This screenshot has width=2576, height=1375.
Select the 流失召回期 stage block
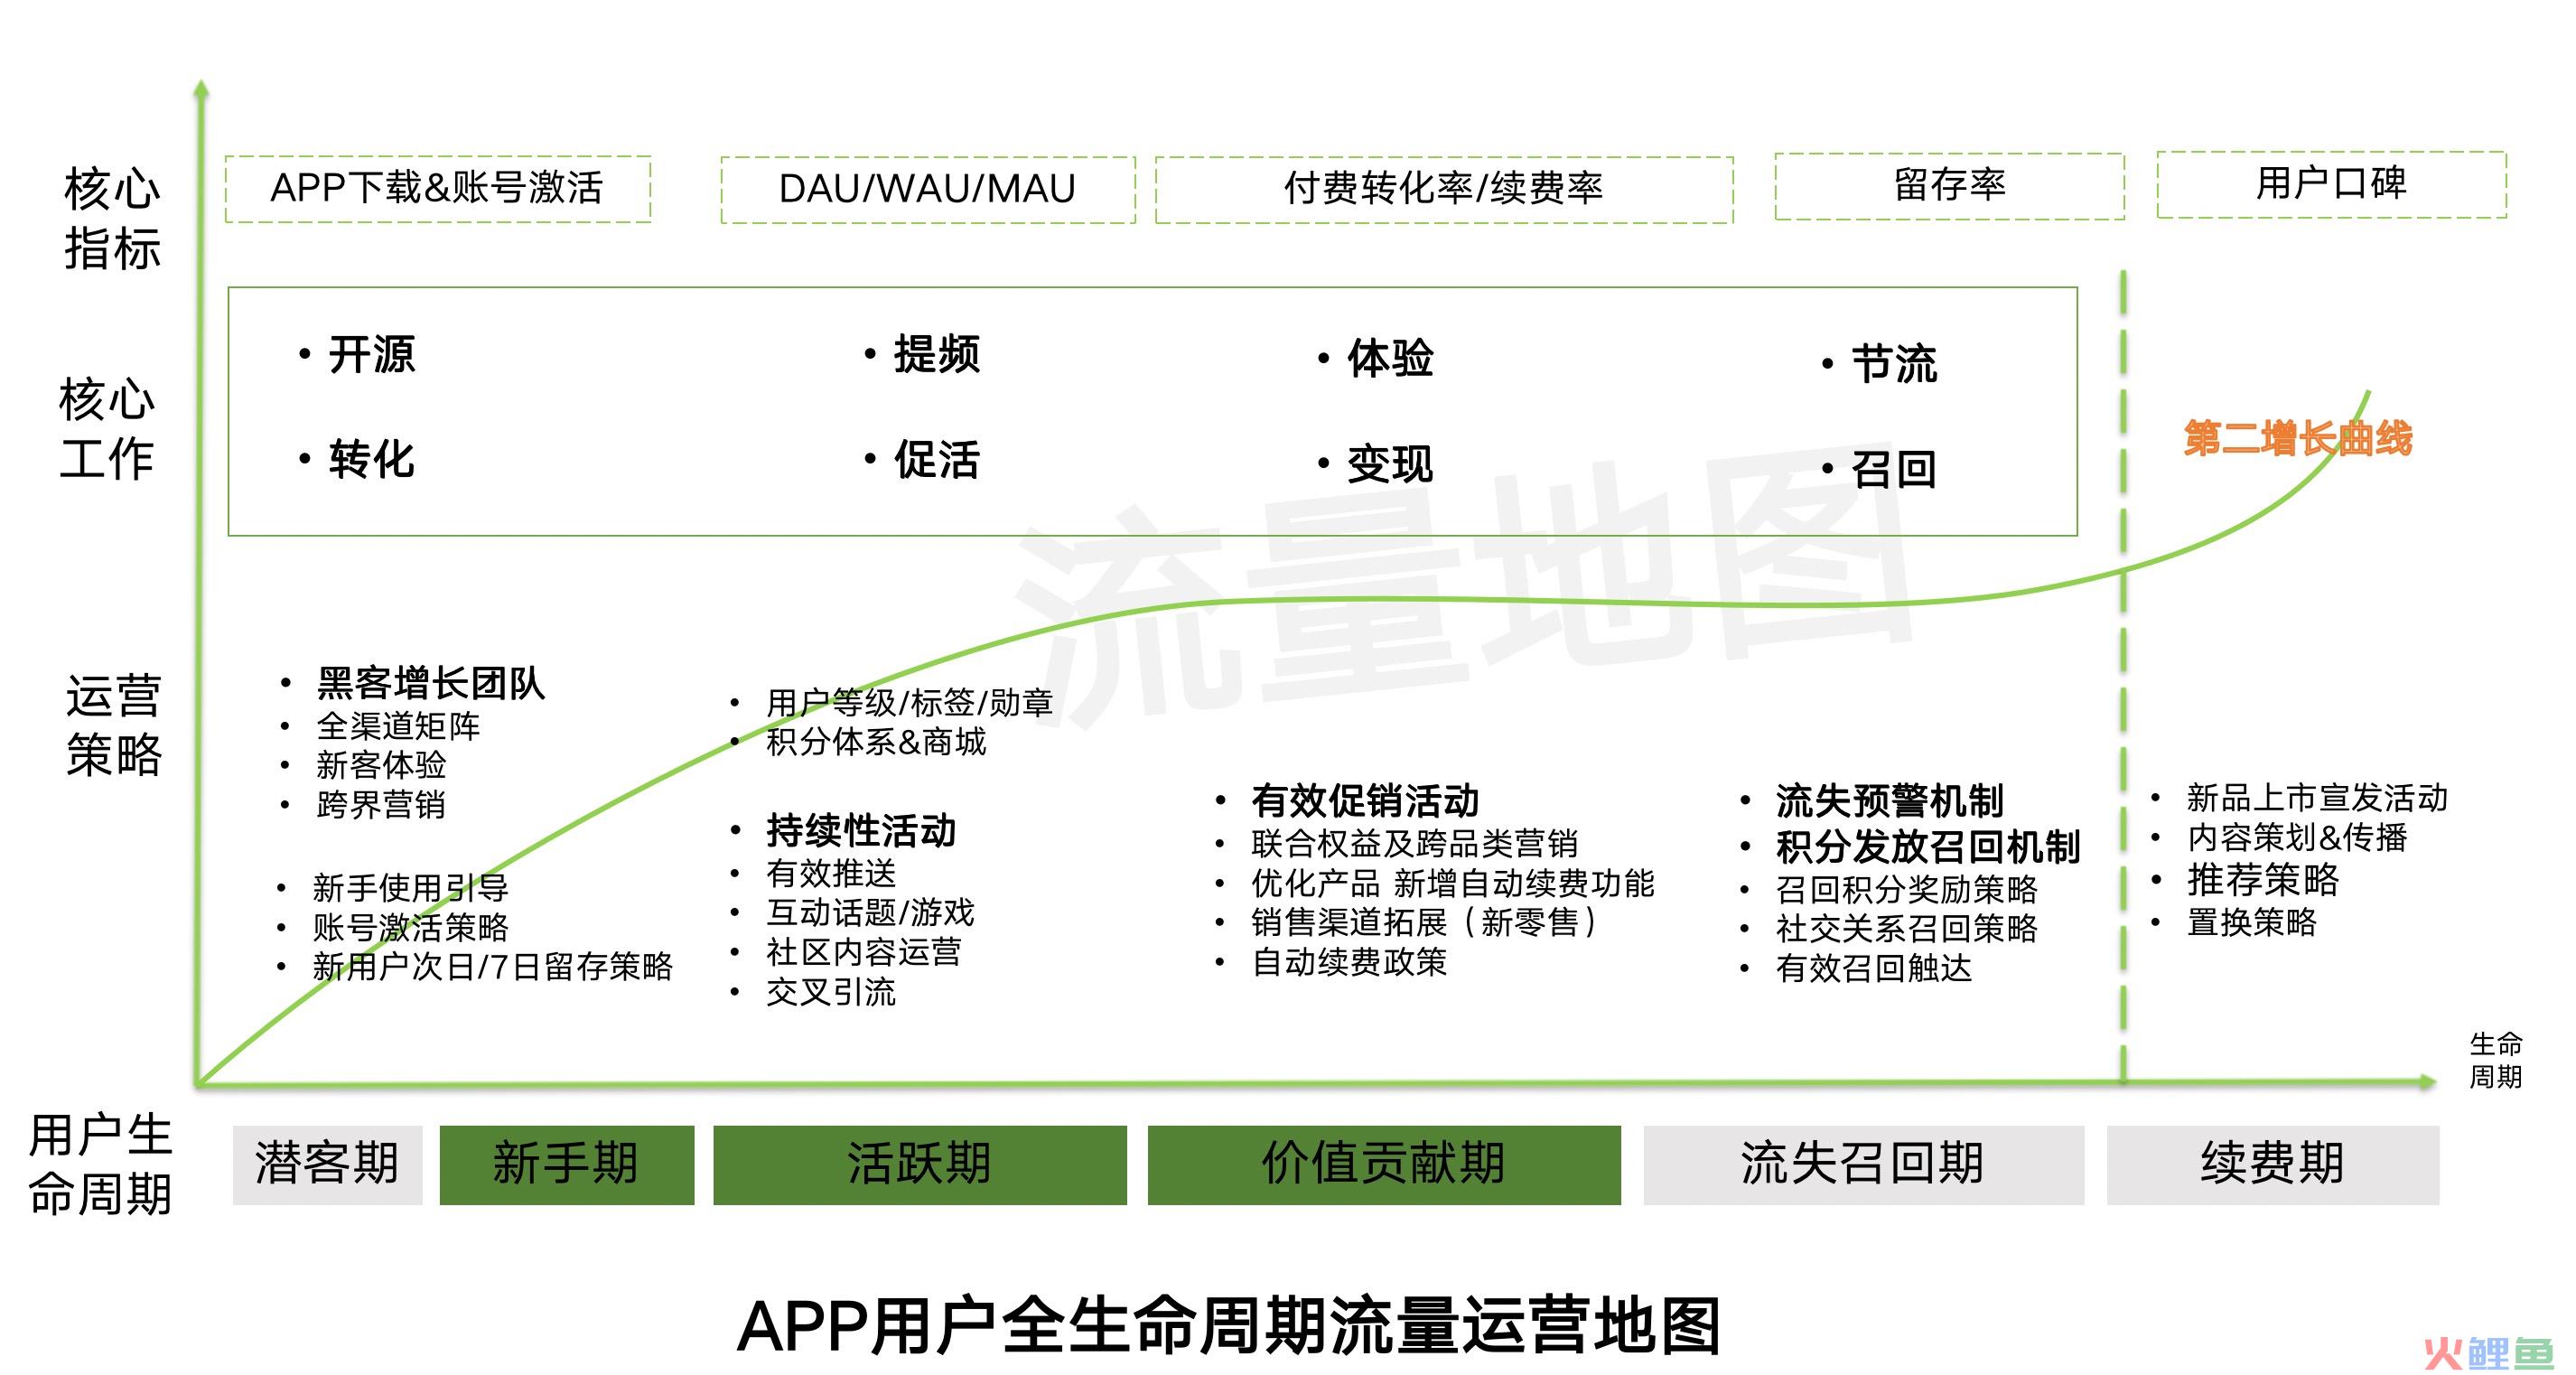(x=1863, y=1164)
